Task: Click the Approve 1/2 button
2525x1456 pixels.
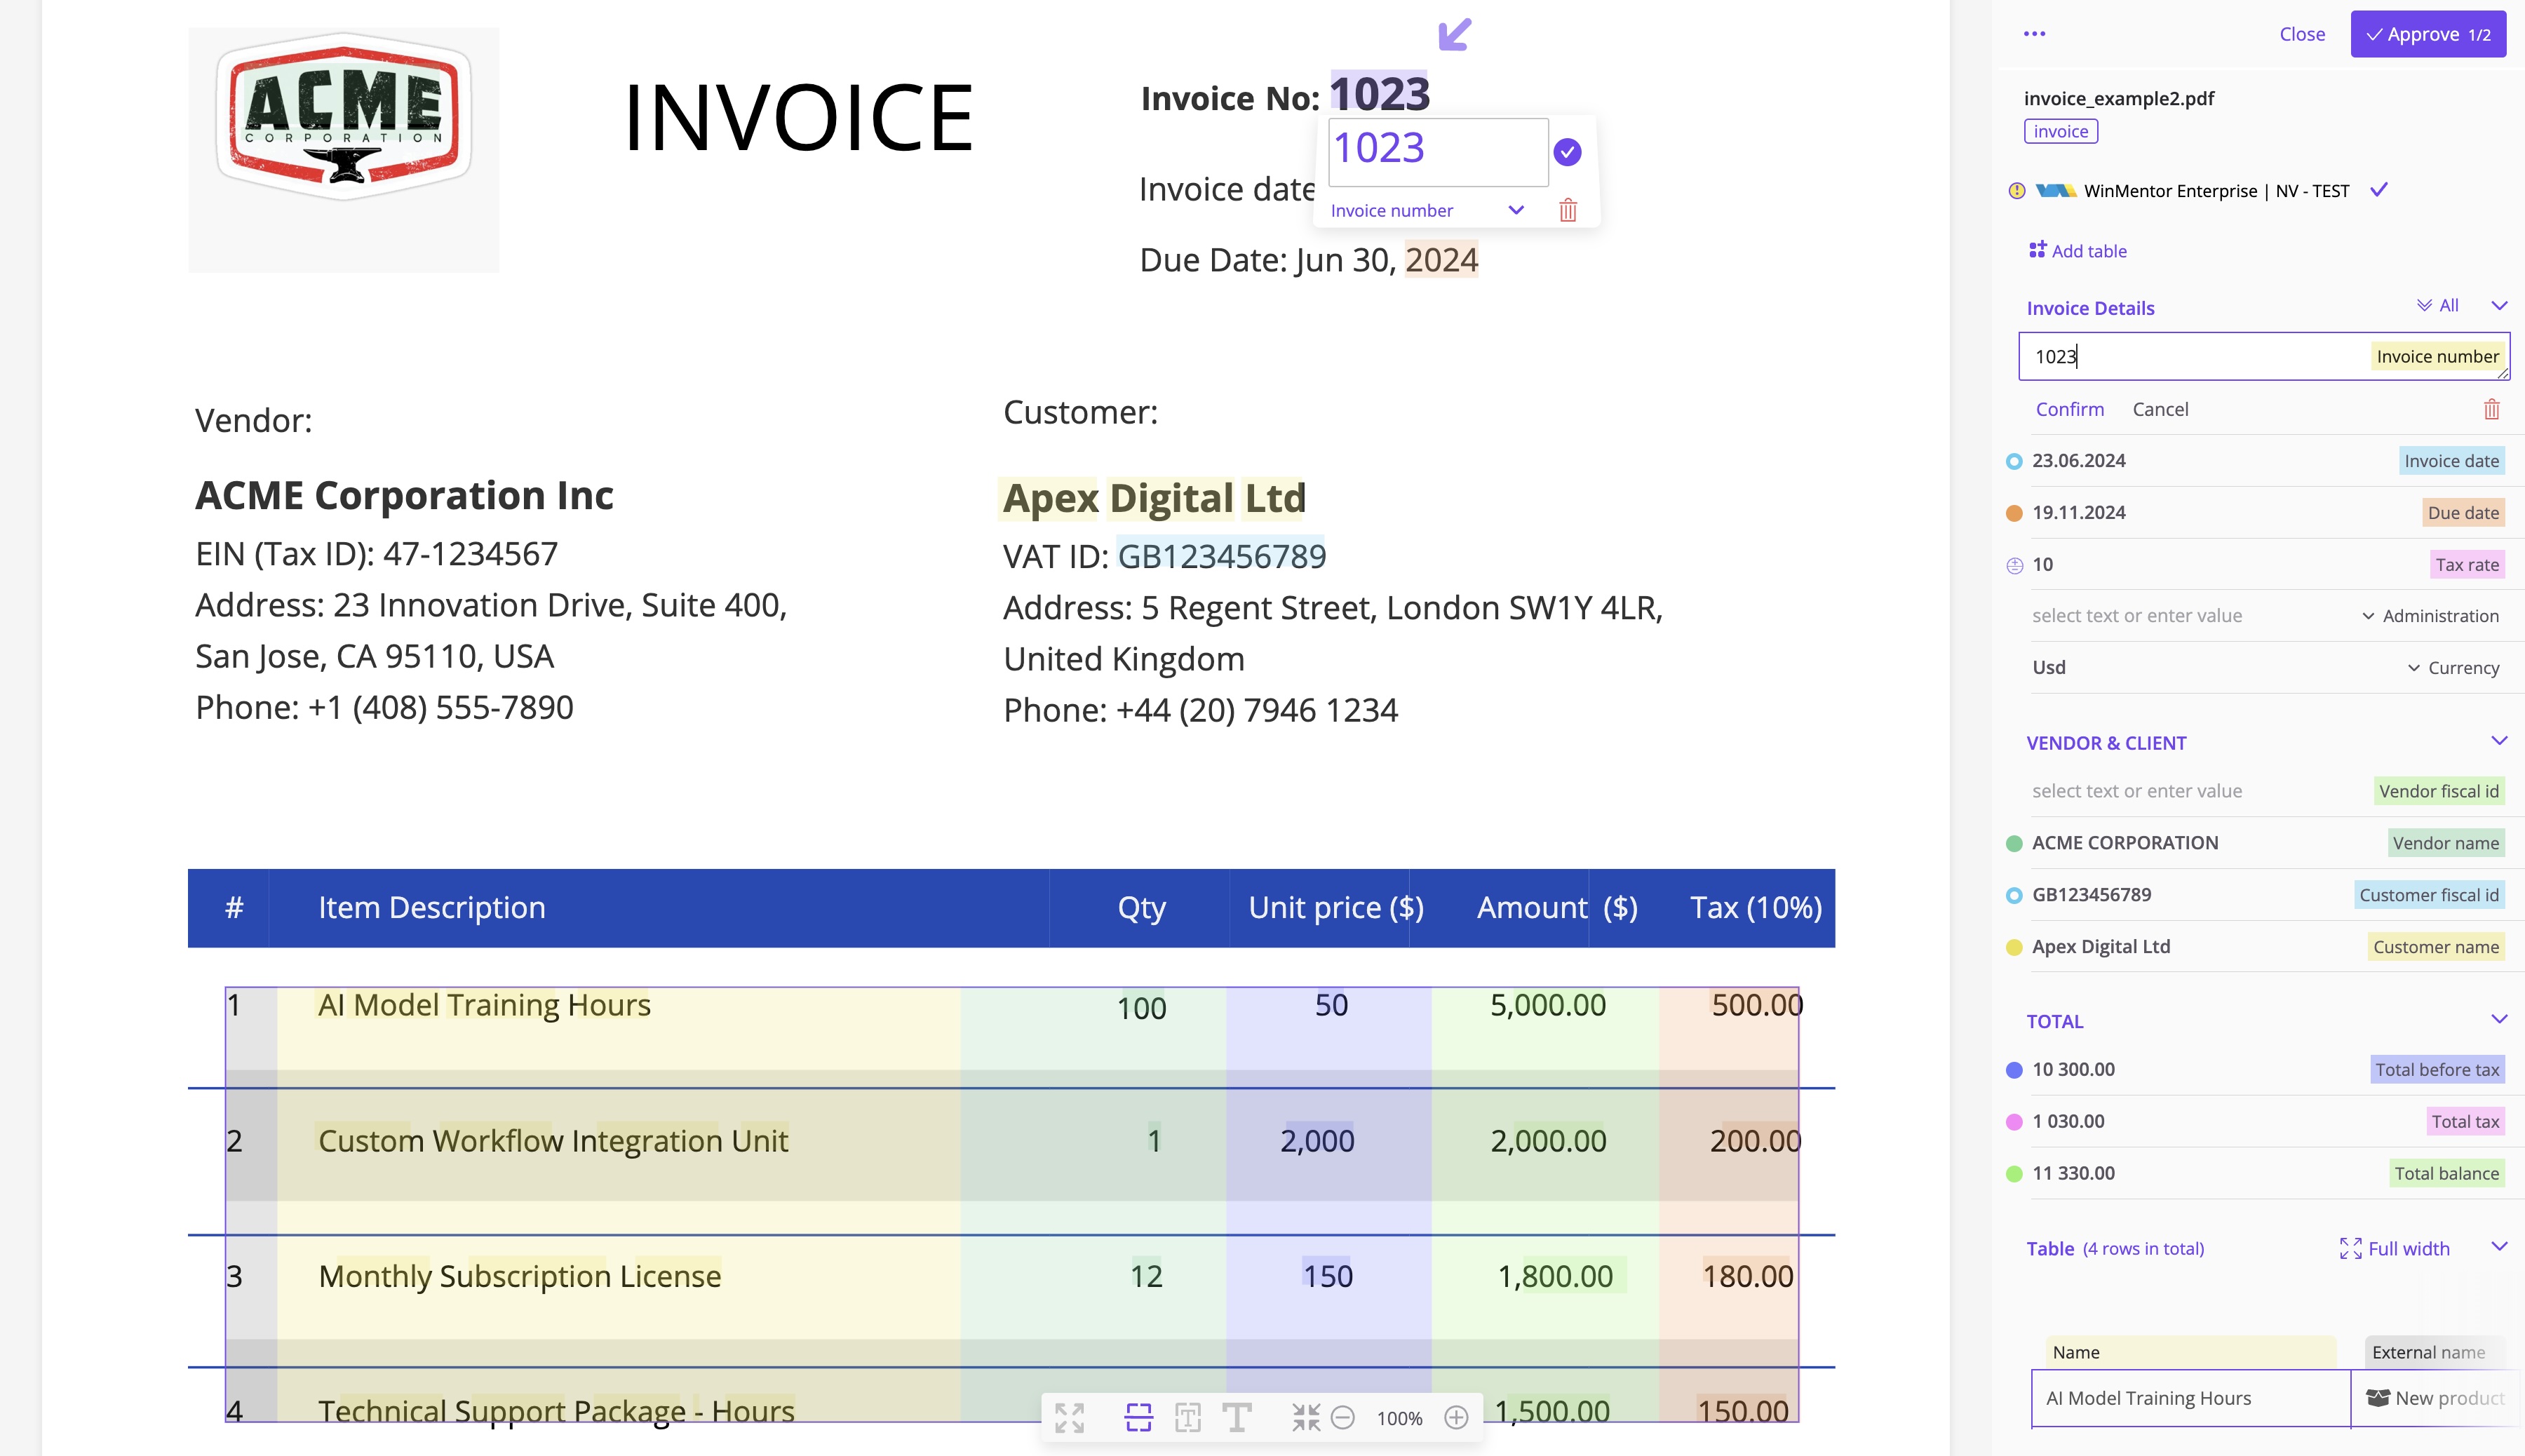Action: point(2428,34)
